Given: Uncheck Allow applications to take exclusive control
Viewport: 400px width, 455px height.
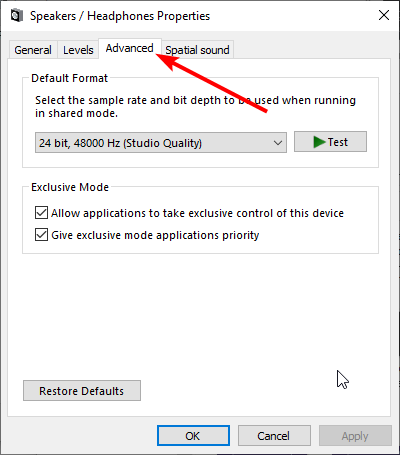Looking at the screenshot, I should [x=41, y=213].
